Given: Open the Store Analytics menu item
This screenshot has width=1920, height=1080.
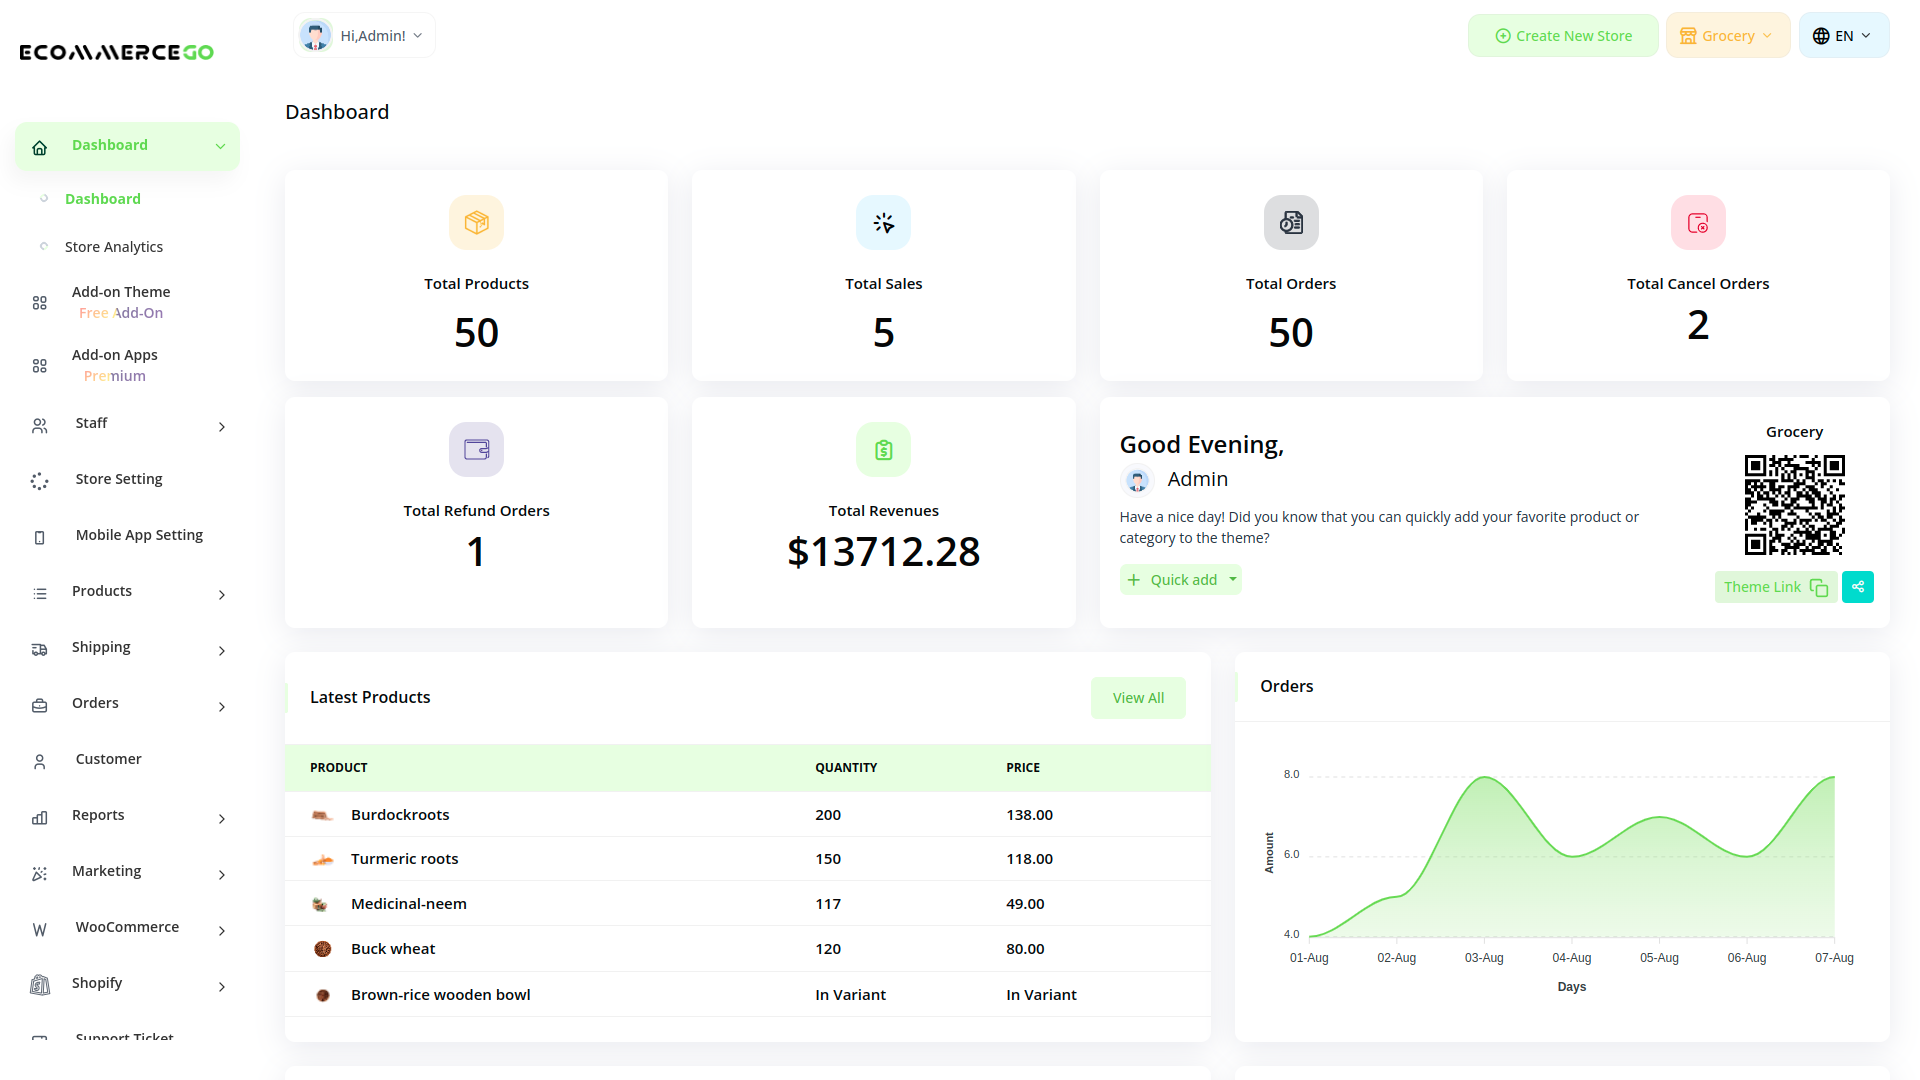Looking at the screenshot, I should (114, 246).
